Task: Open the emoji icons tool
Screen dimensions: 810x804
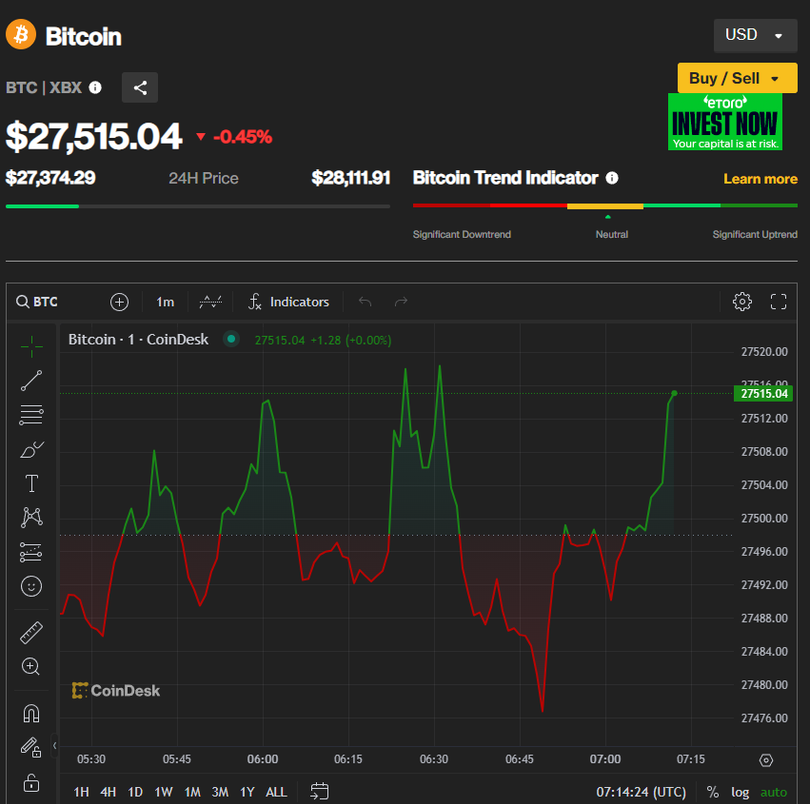Action: pos(31,586)
